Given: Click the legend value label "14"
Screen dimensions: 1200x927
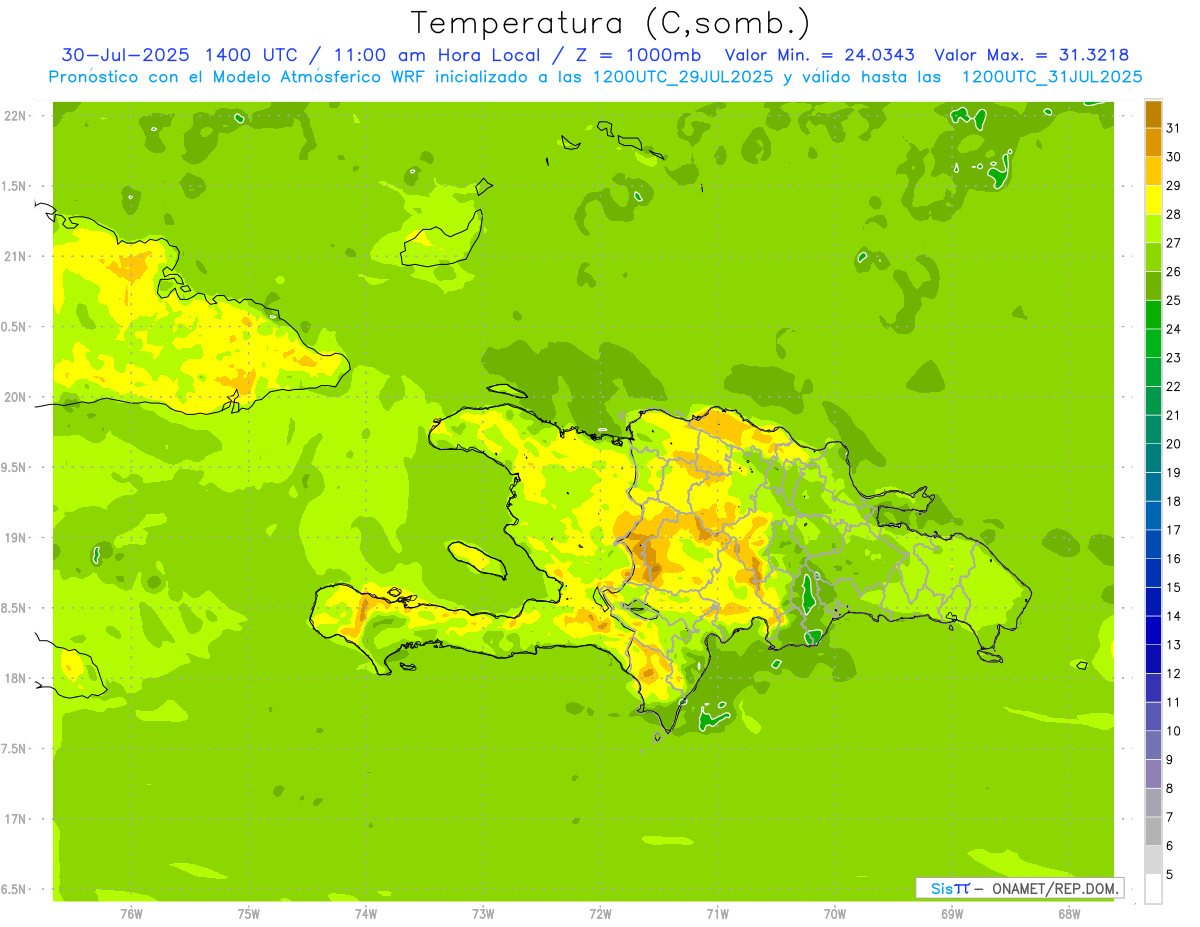Looking at the screenshot, I should [x=1174, y=616].
